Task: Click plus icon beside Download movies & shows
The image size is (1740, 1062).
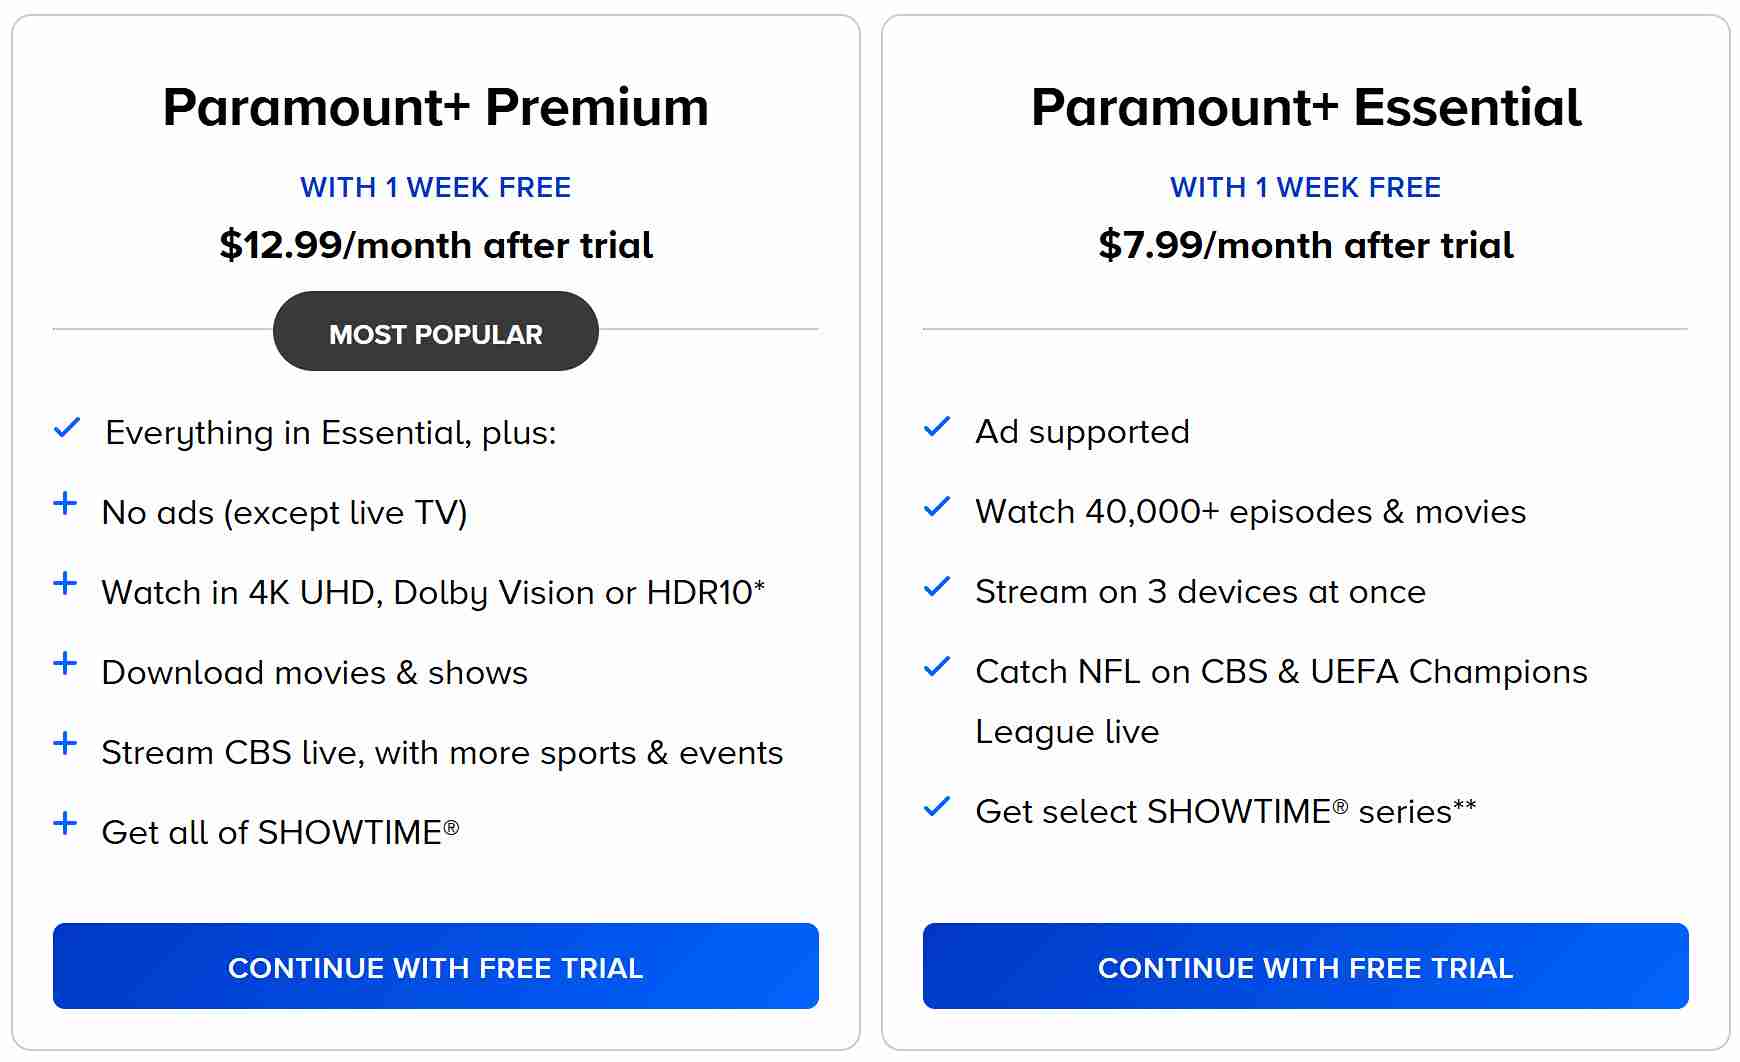Action: [65, 663]
